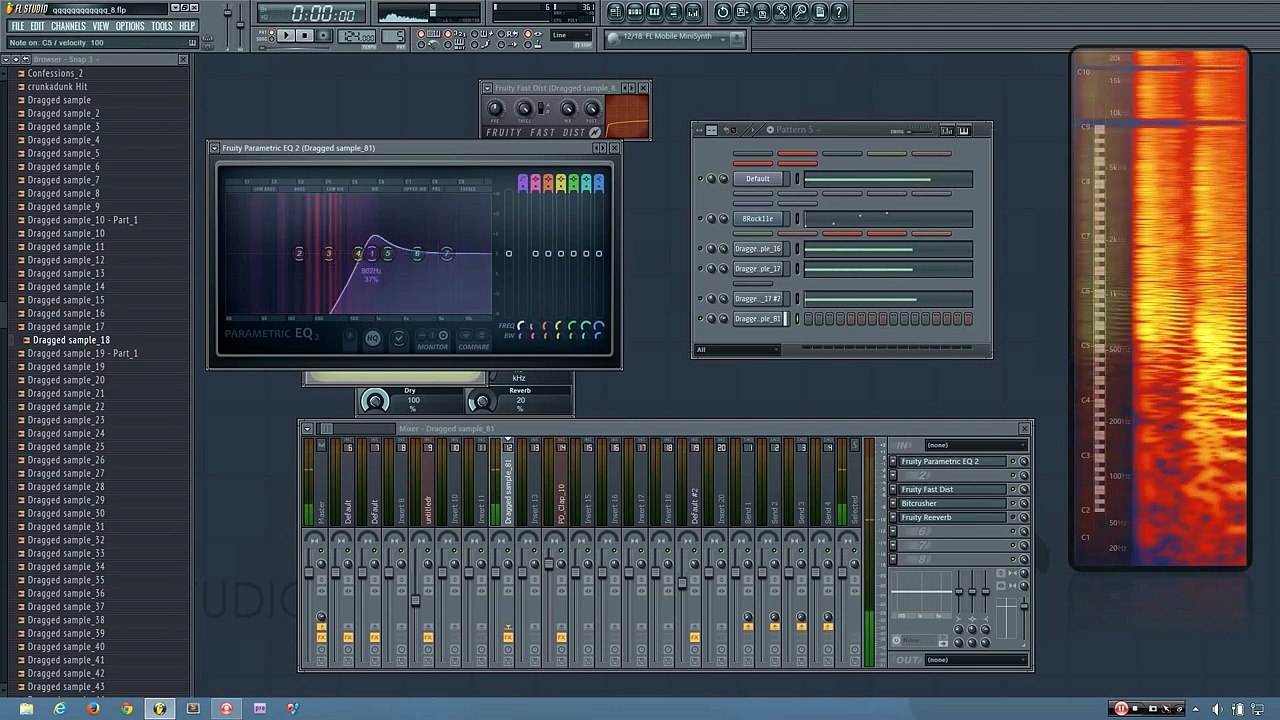Click band 7 token in Parametric EQ
The height and width of the screenshot is (720, 1280).
(x=446, y=254)
